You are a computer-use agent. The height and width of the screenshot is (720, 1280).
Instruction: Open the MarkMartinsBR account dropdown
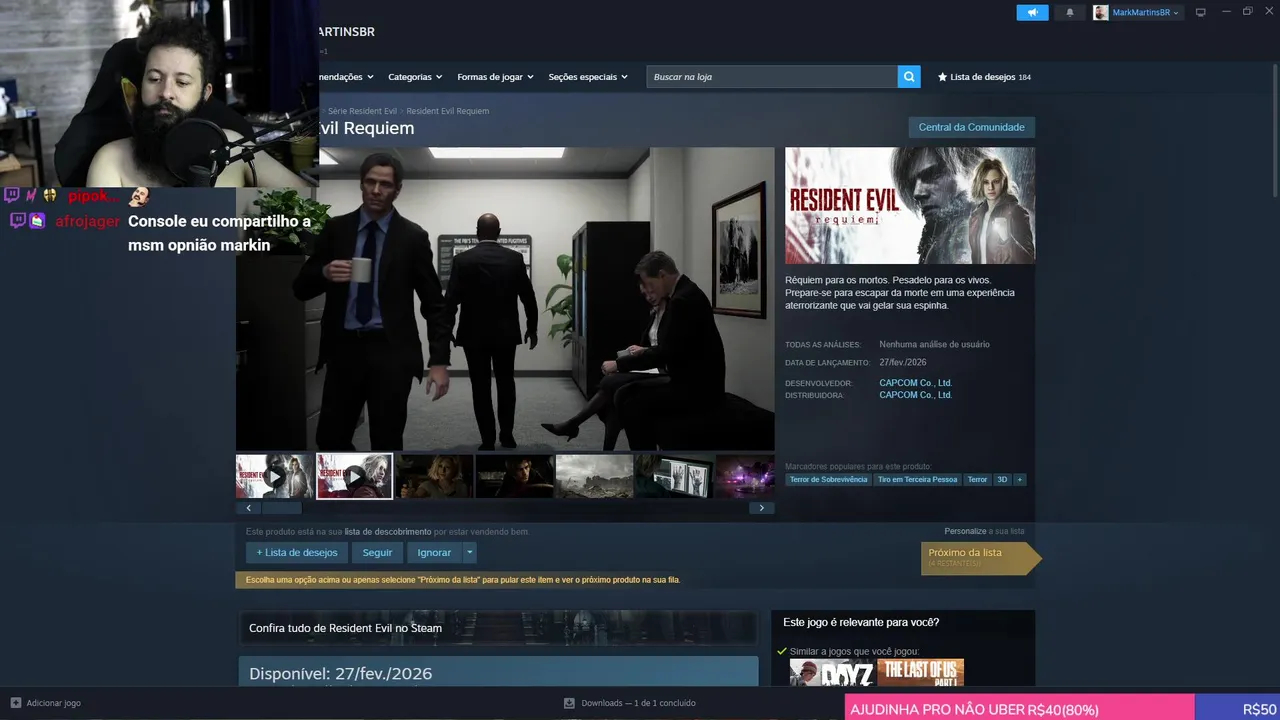pos(1137,13)
